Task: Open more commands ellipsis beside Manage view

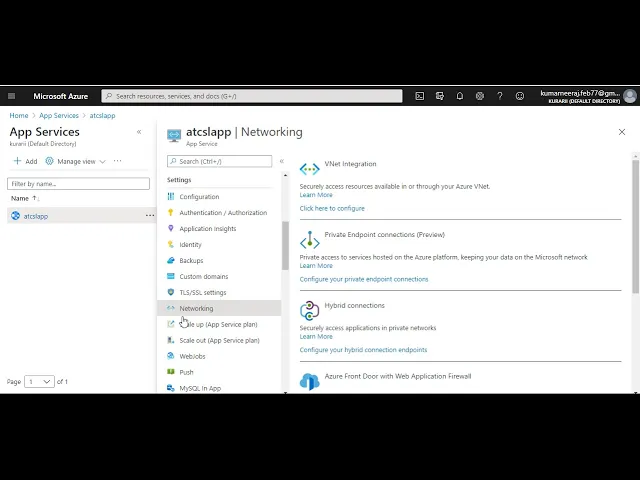Action: (118, 161)
